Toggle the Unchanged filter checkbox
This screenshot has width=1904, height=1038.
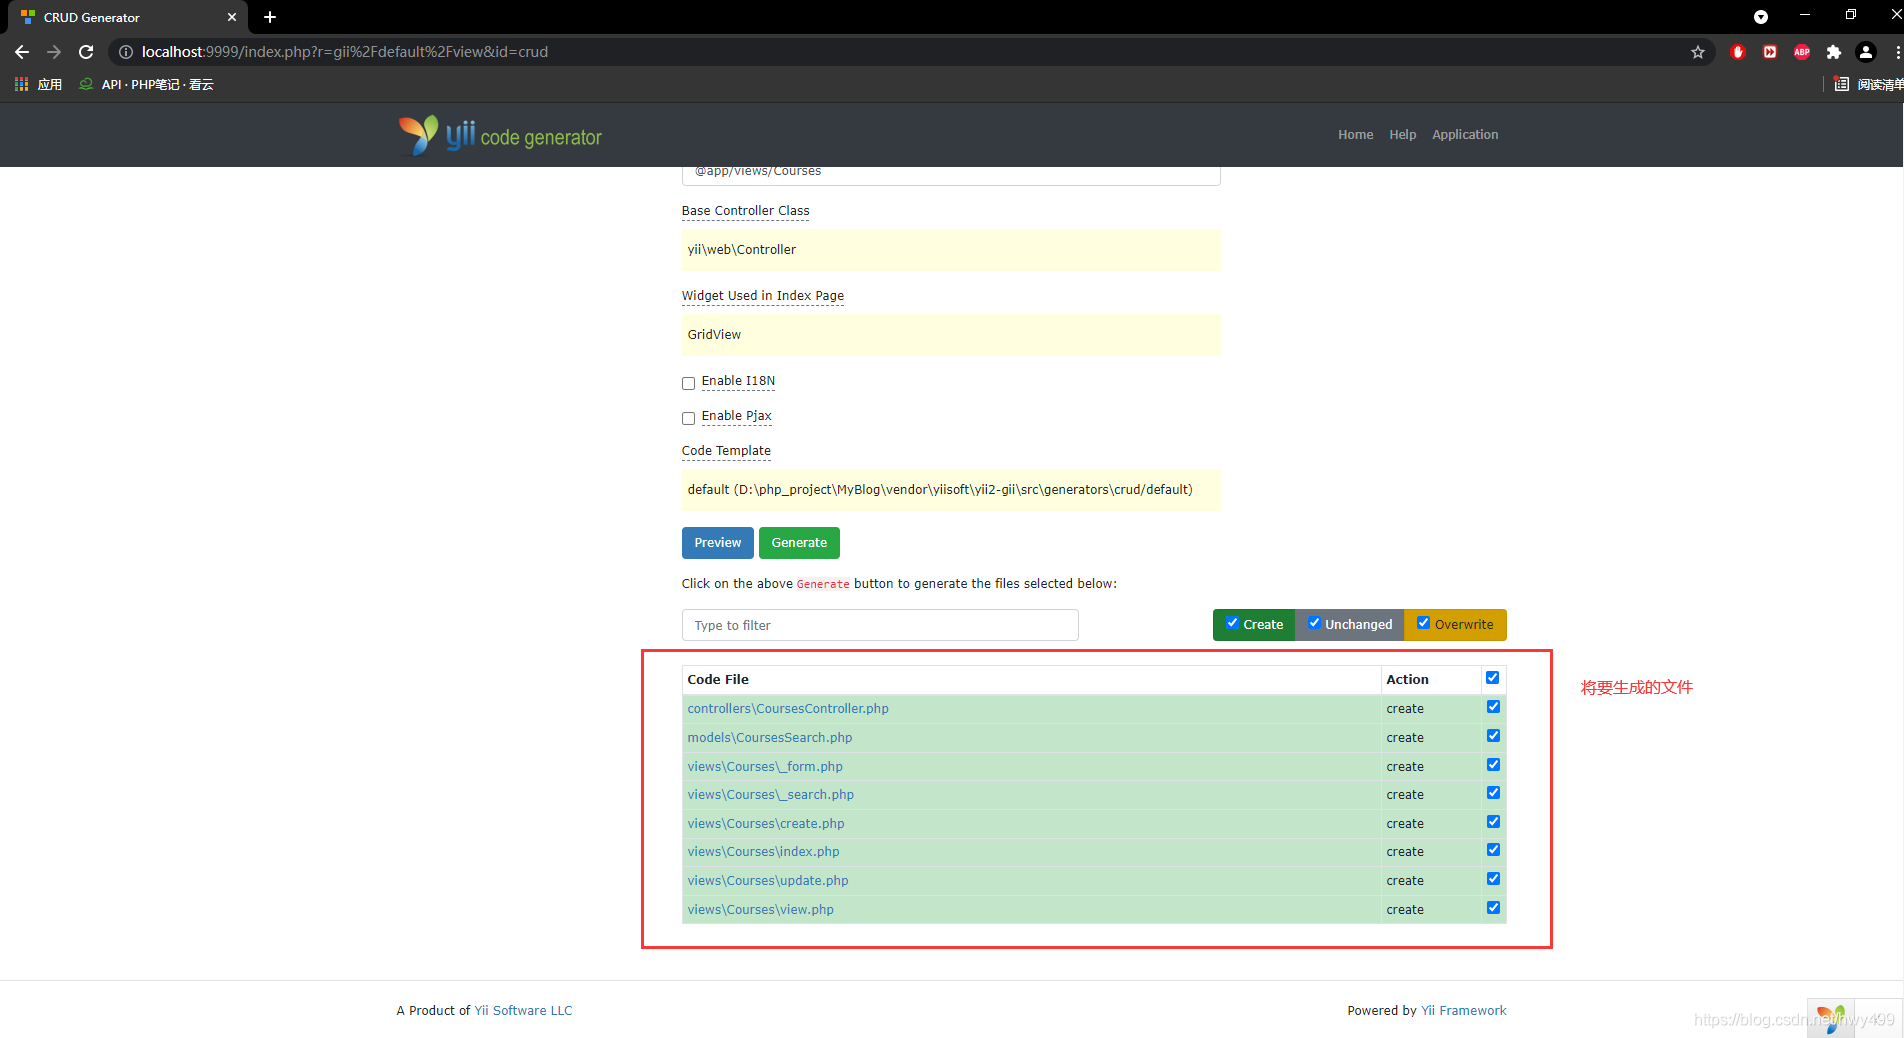(1314, 623)
